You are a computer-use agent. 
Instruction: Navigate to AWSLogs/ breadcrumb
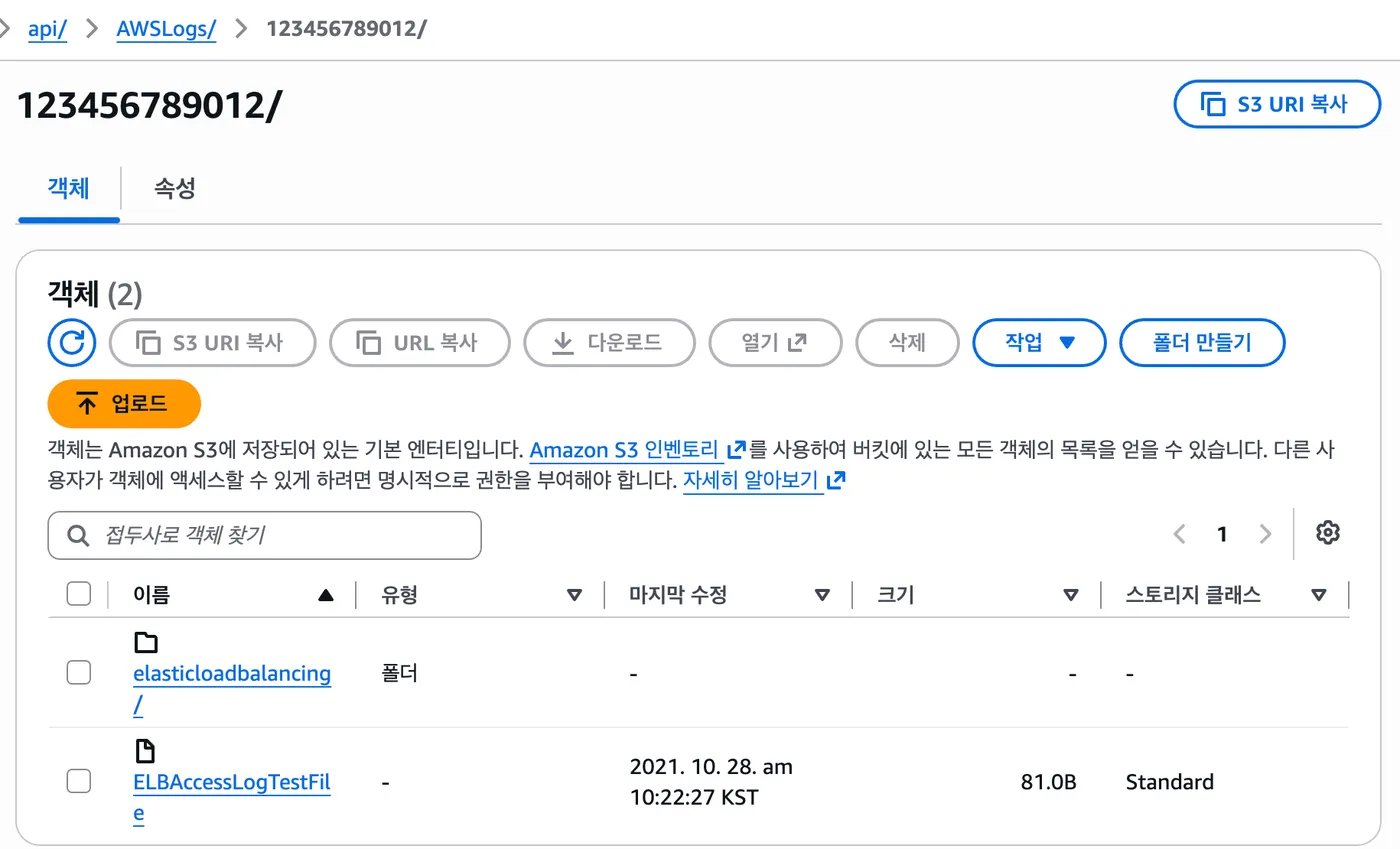166,28
